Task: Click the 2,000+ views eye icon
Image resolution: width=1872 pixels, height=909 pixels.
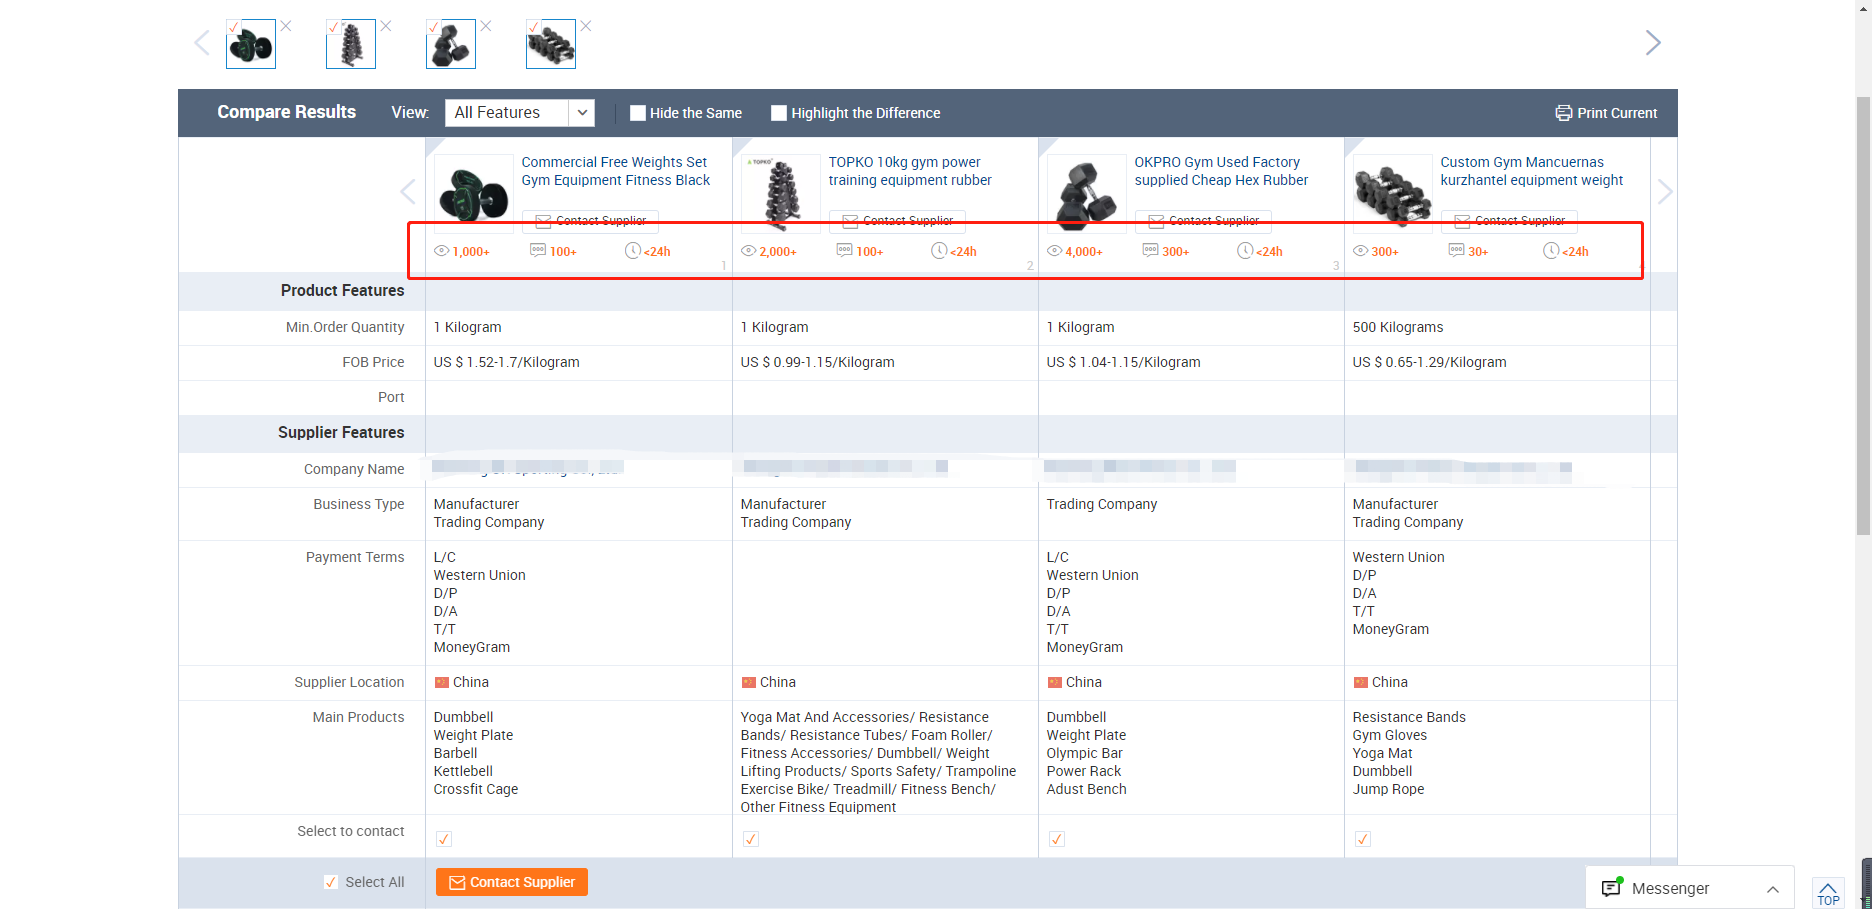Action: click(748, 251)
